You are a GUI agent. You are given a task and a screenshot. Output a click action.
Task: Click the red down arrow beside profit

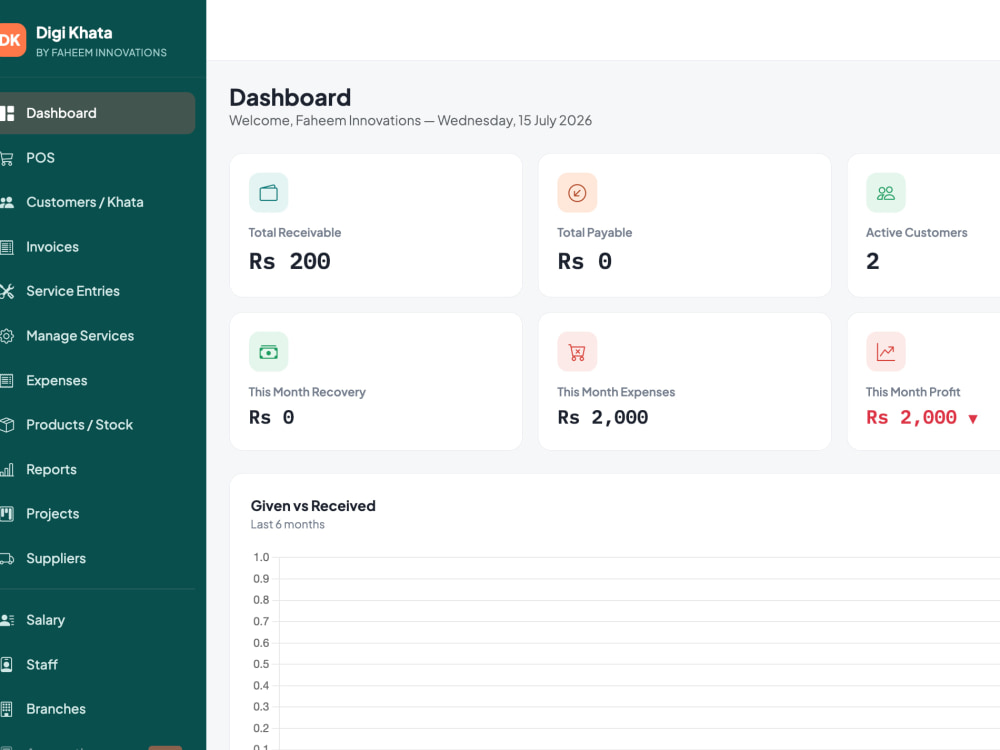click(x=973, y=419)
